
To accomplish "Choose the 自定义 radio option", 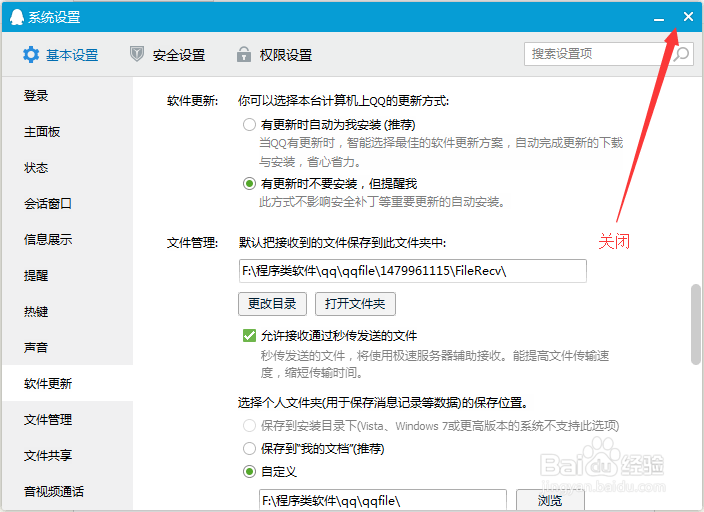I will (x=249, y=472).
